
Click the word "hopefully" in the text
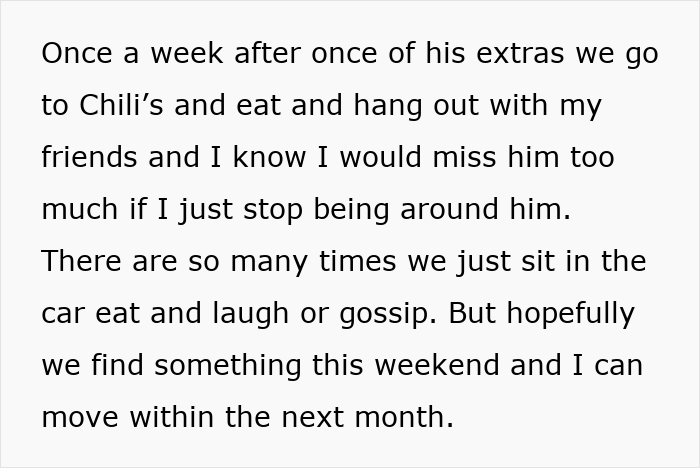tap(571, 313)
